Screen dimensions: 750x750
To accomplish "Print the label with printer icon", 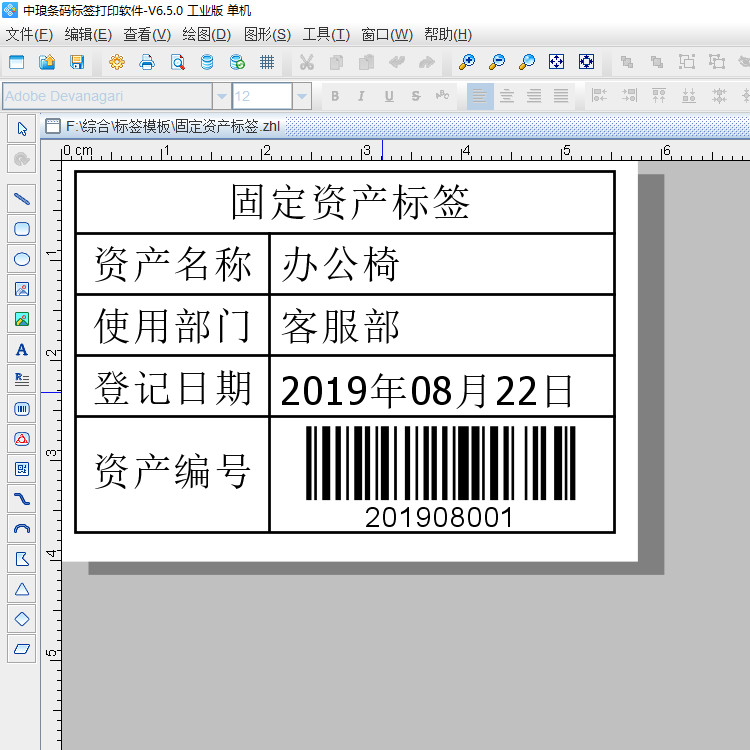I will pyautogui.click(x=147, y=62).
